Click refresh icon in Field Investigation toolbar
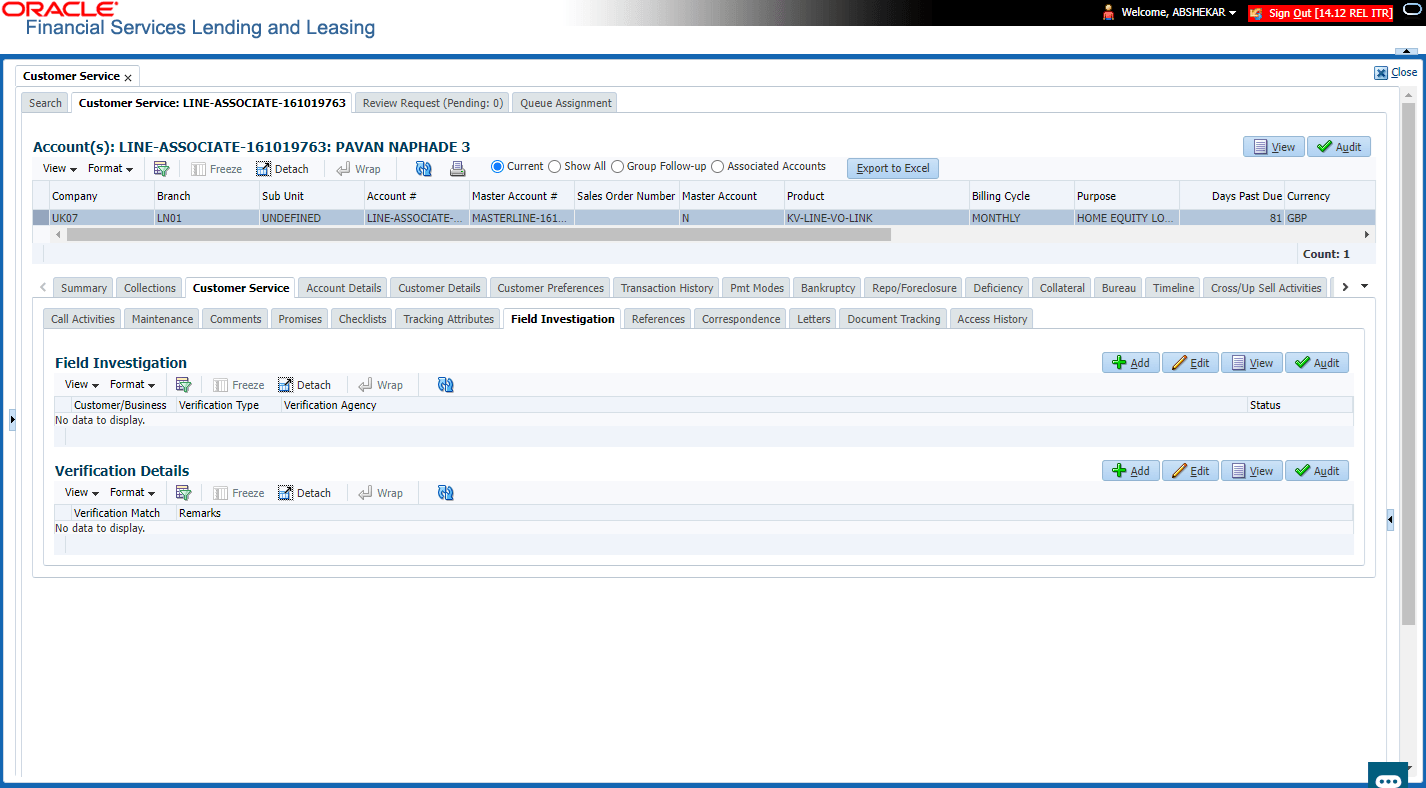Viewport: 1426px width, 788px height. coord(446,385)
